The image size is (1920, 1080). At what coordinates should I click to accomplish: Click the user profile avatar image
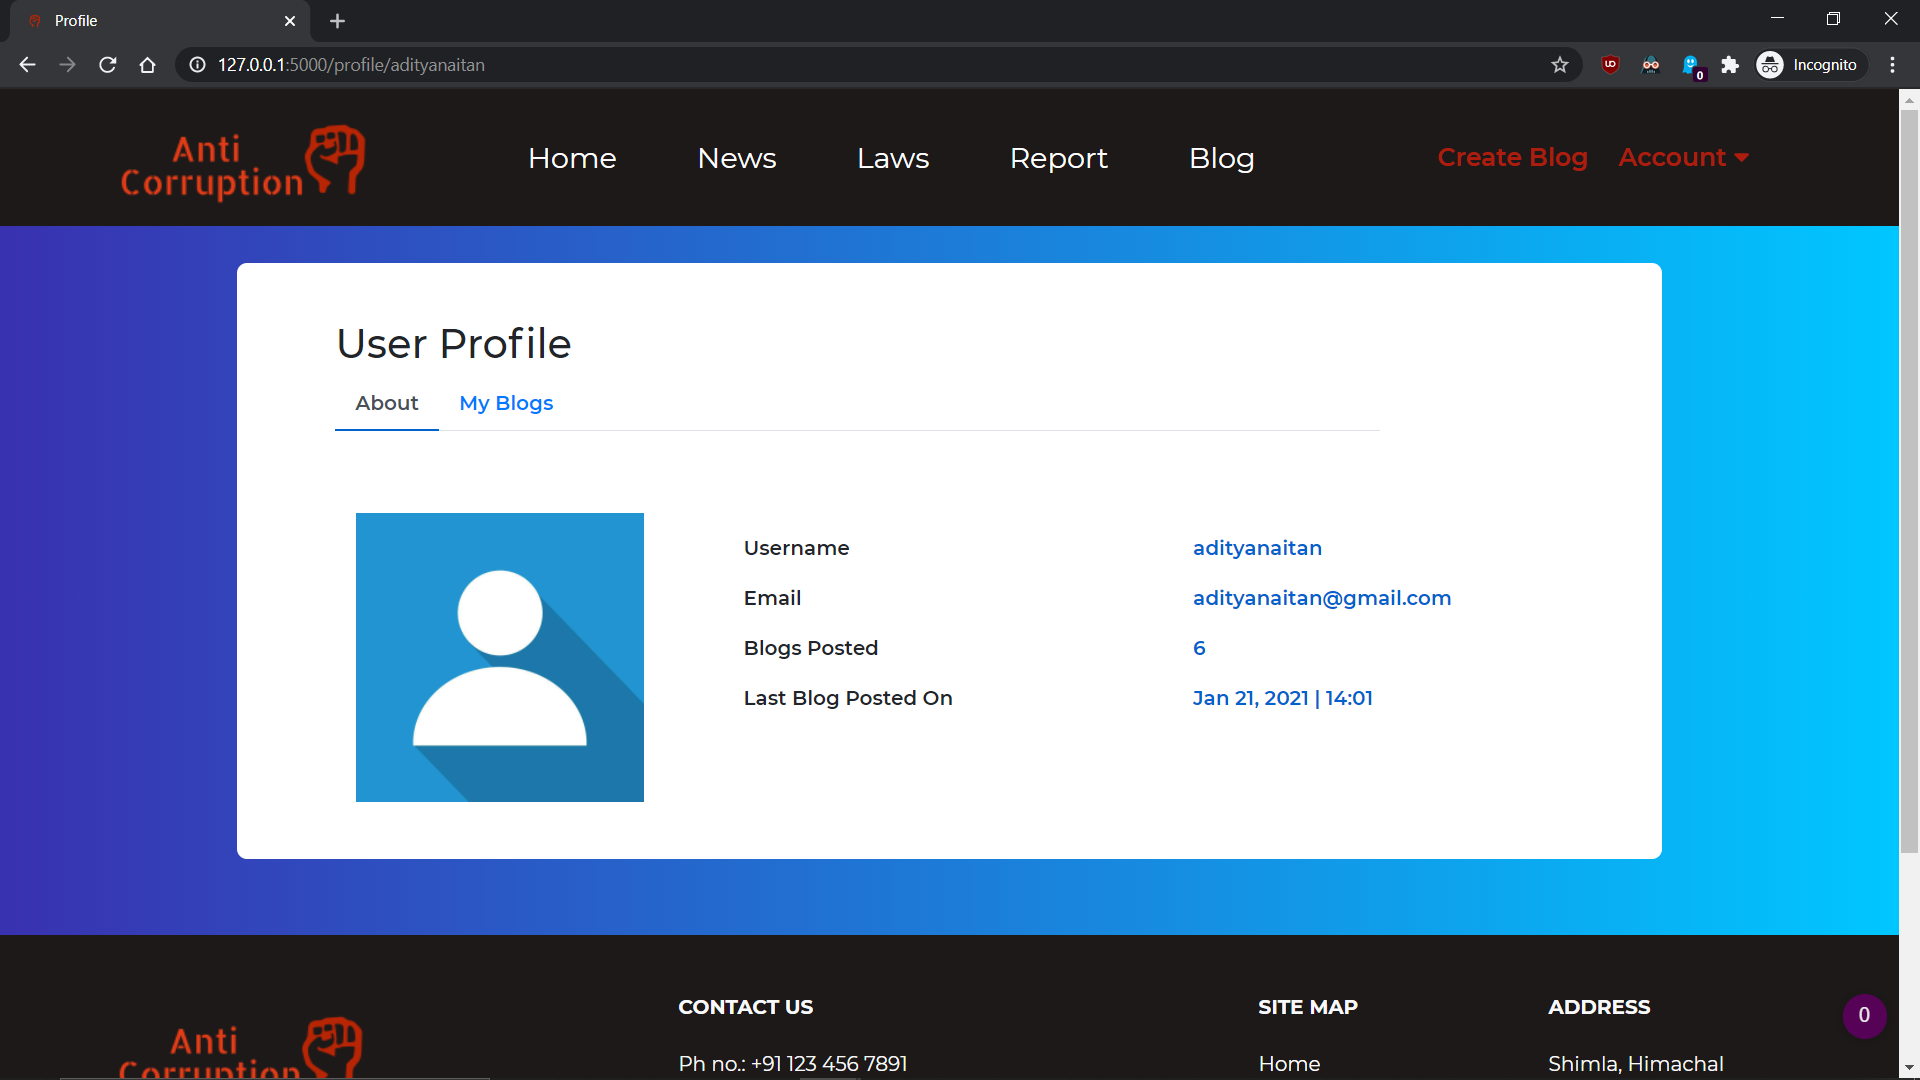(500, 657)
